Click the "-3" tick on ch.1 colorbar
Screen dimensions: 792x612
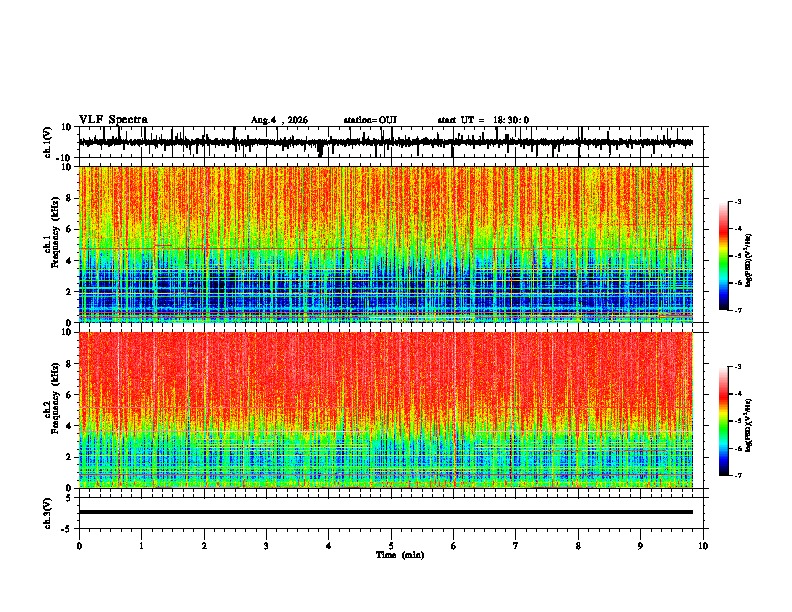point(738,201)
